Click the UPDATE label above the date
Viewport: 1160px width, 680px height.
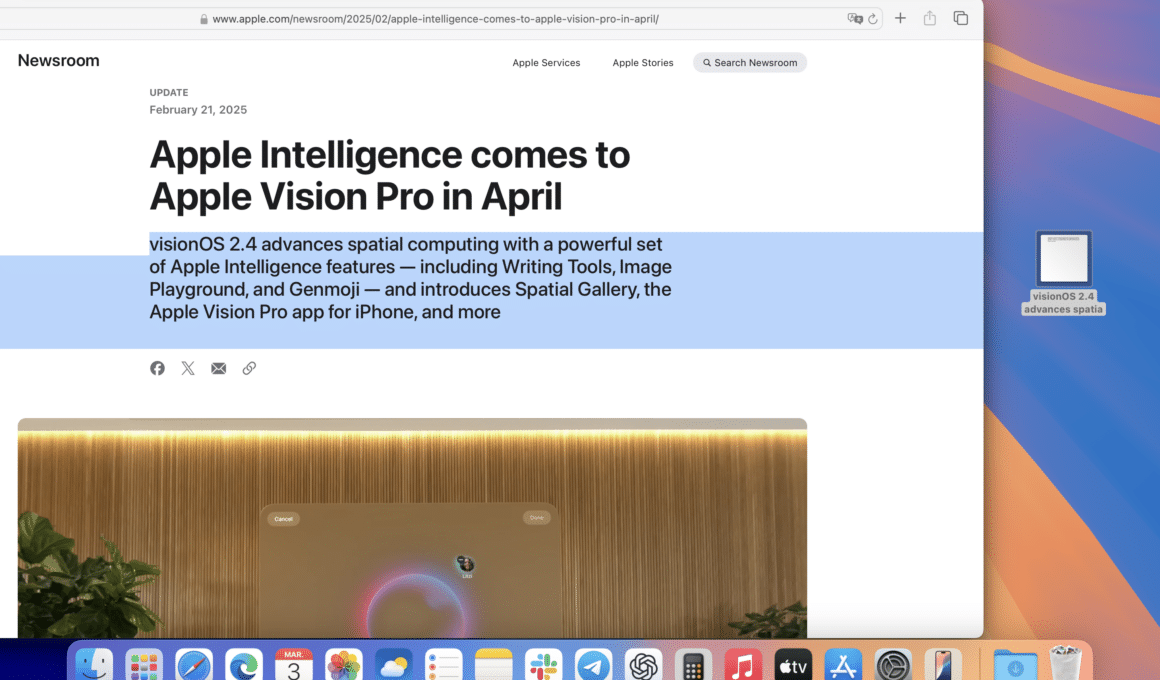pos(169,92)
